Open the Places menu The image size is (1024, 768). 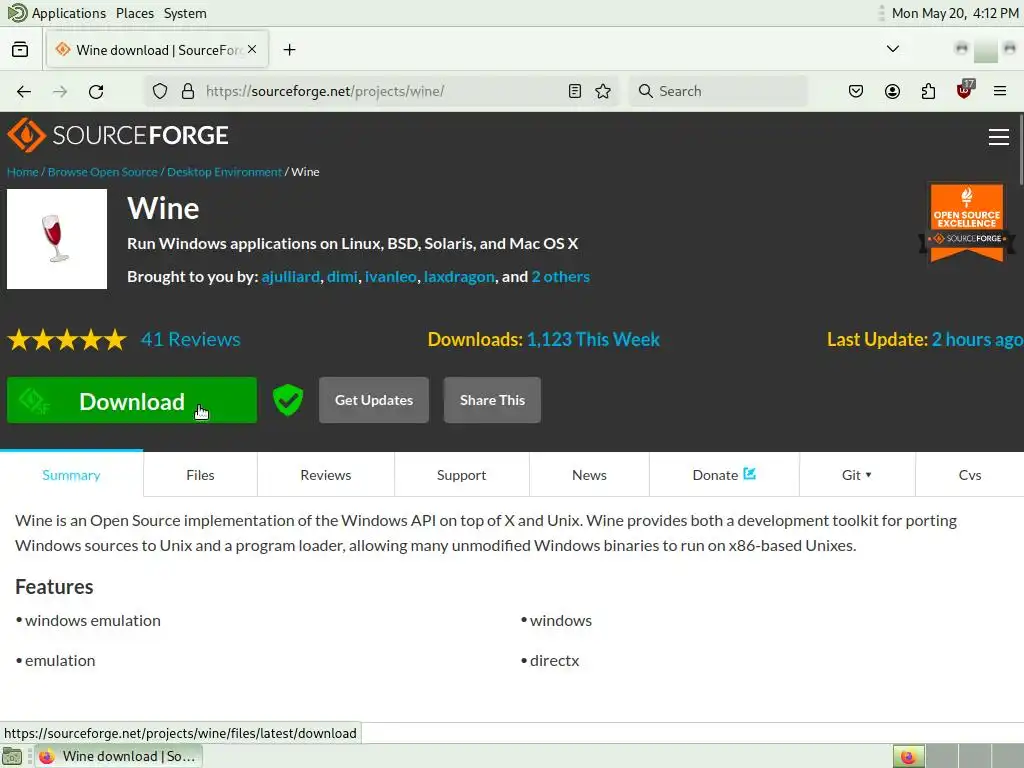click(x=135, y=13)
